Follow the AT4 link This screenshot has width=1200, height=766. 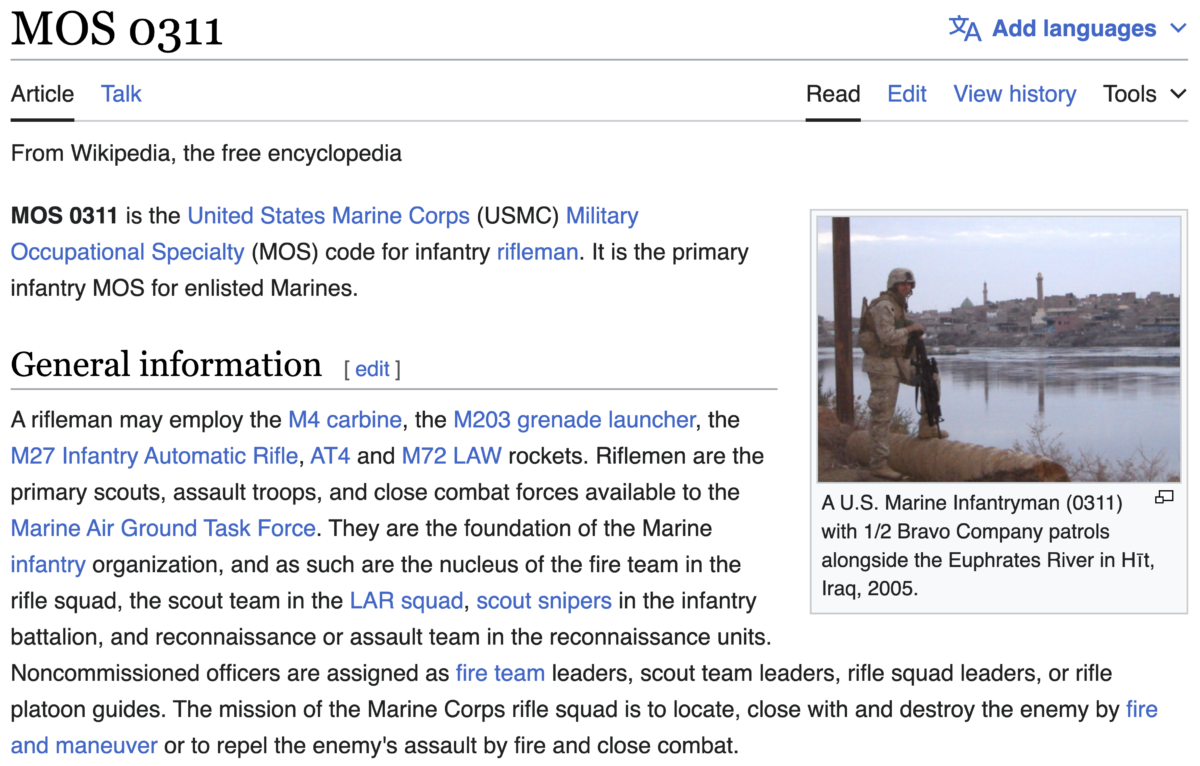(x=331, y=455)
